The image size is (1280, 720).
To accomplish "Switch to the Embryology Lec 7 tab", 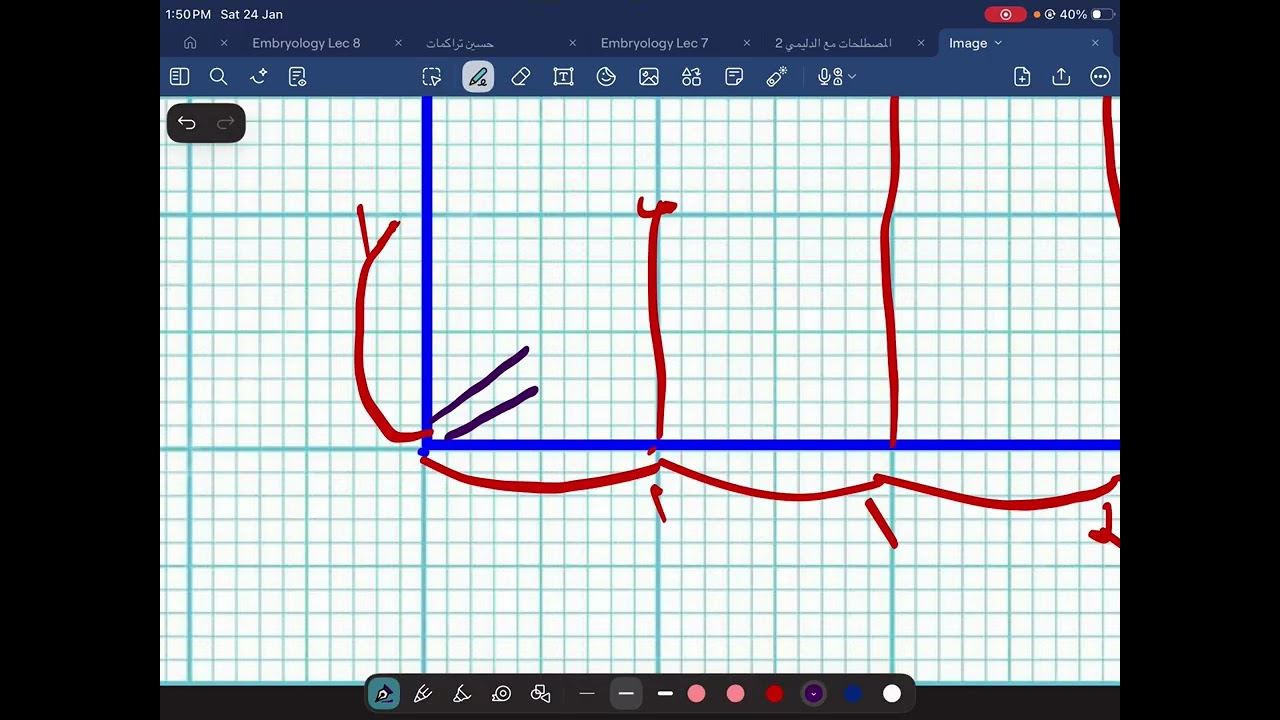I will click(654, 43).
